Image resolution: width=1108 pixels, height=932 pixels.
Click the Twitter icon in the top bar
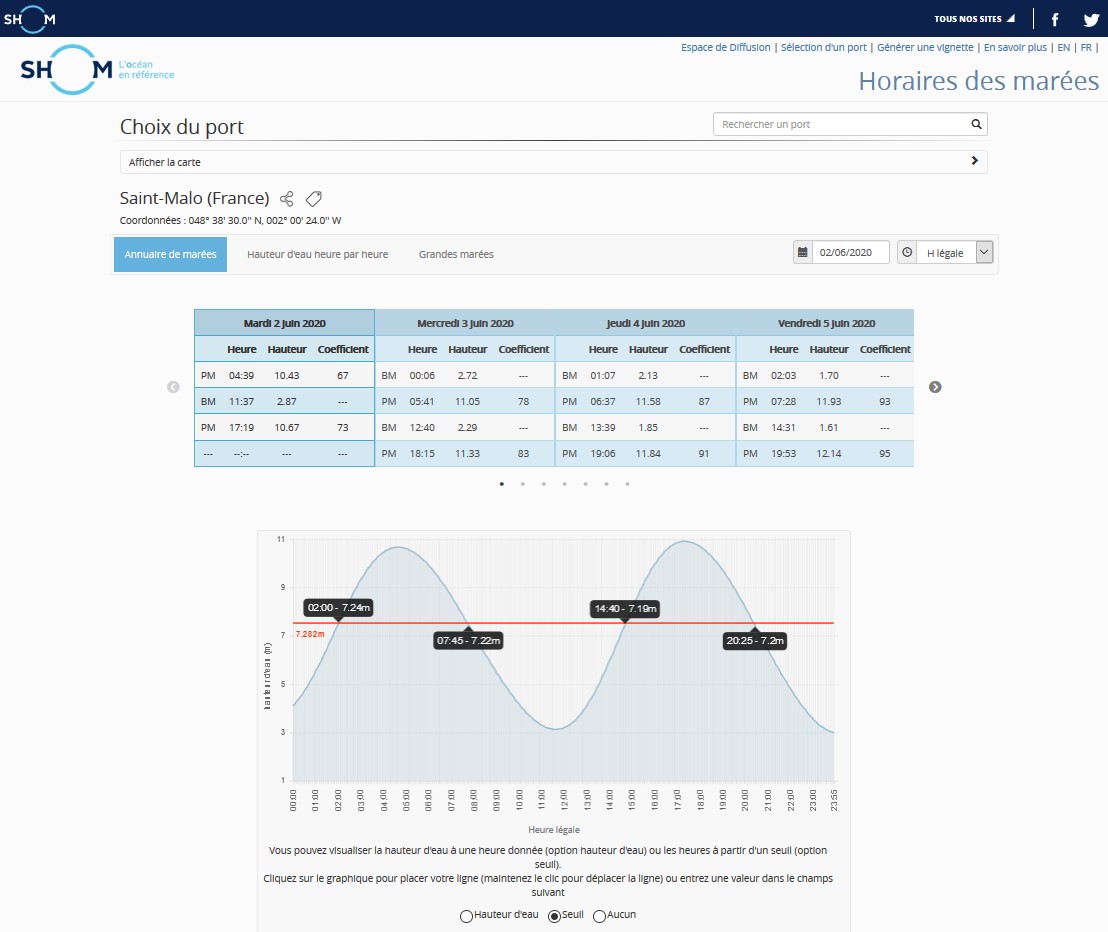click(x=1089, y=18)
